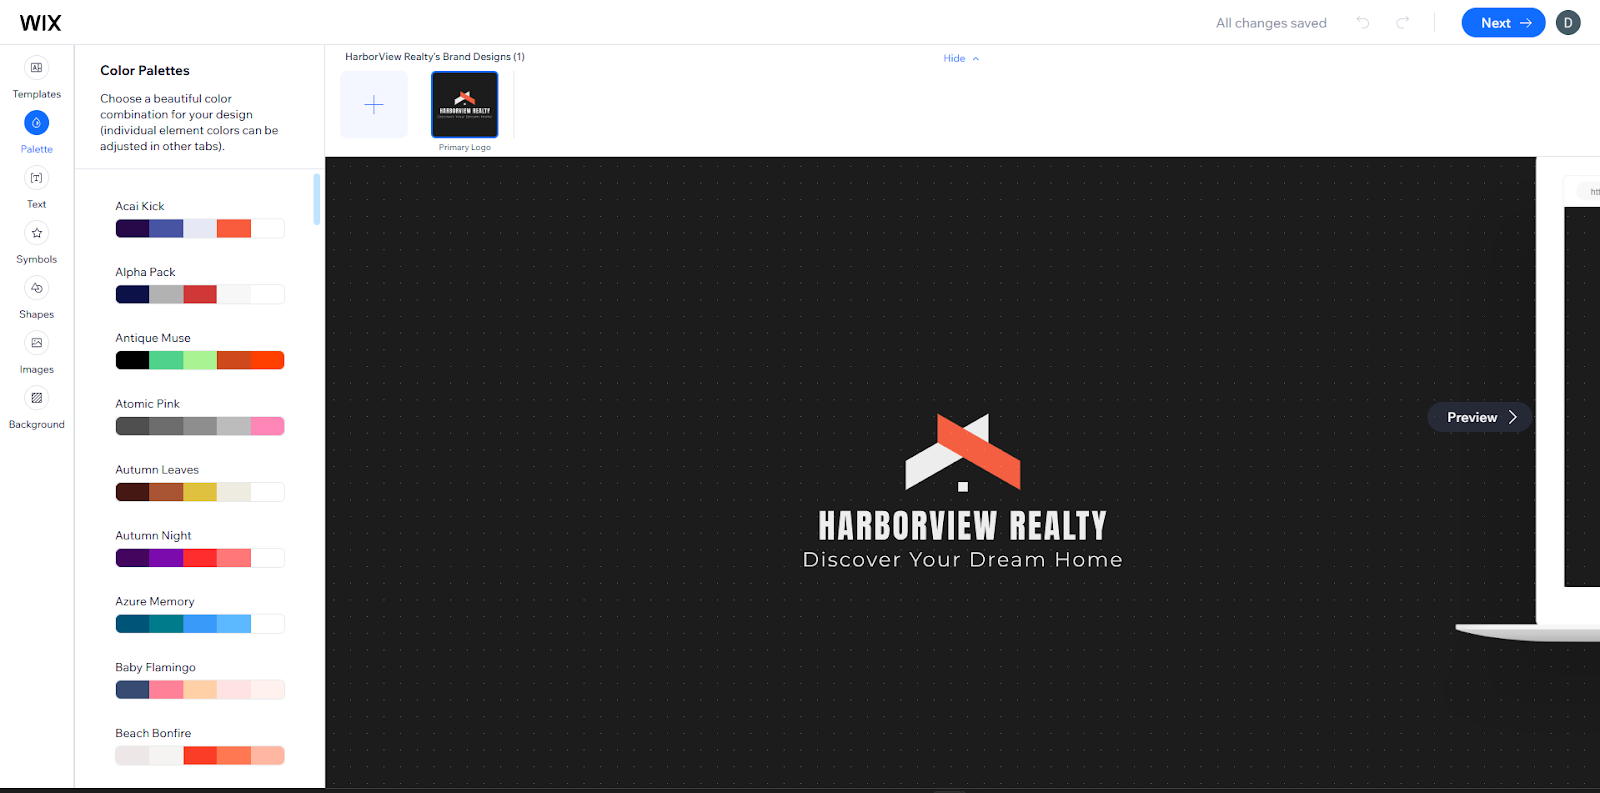Open the Shapes sidebar tool

click(x=36, y=297)
